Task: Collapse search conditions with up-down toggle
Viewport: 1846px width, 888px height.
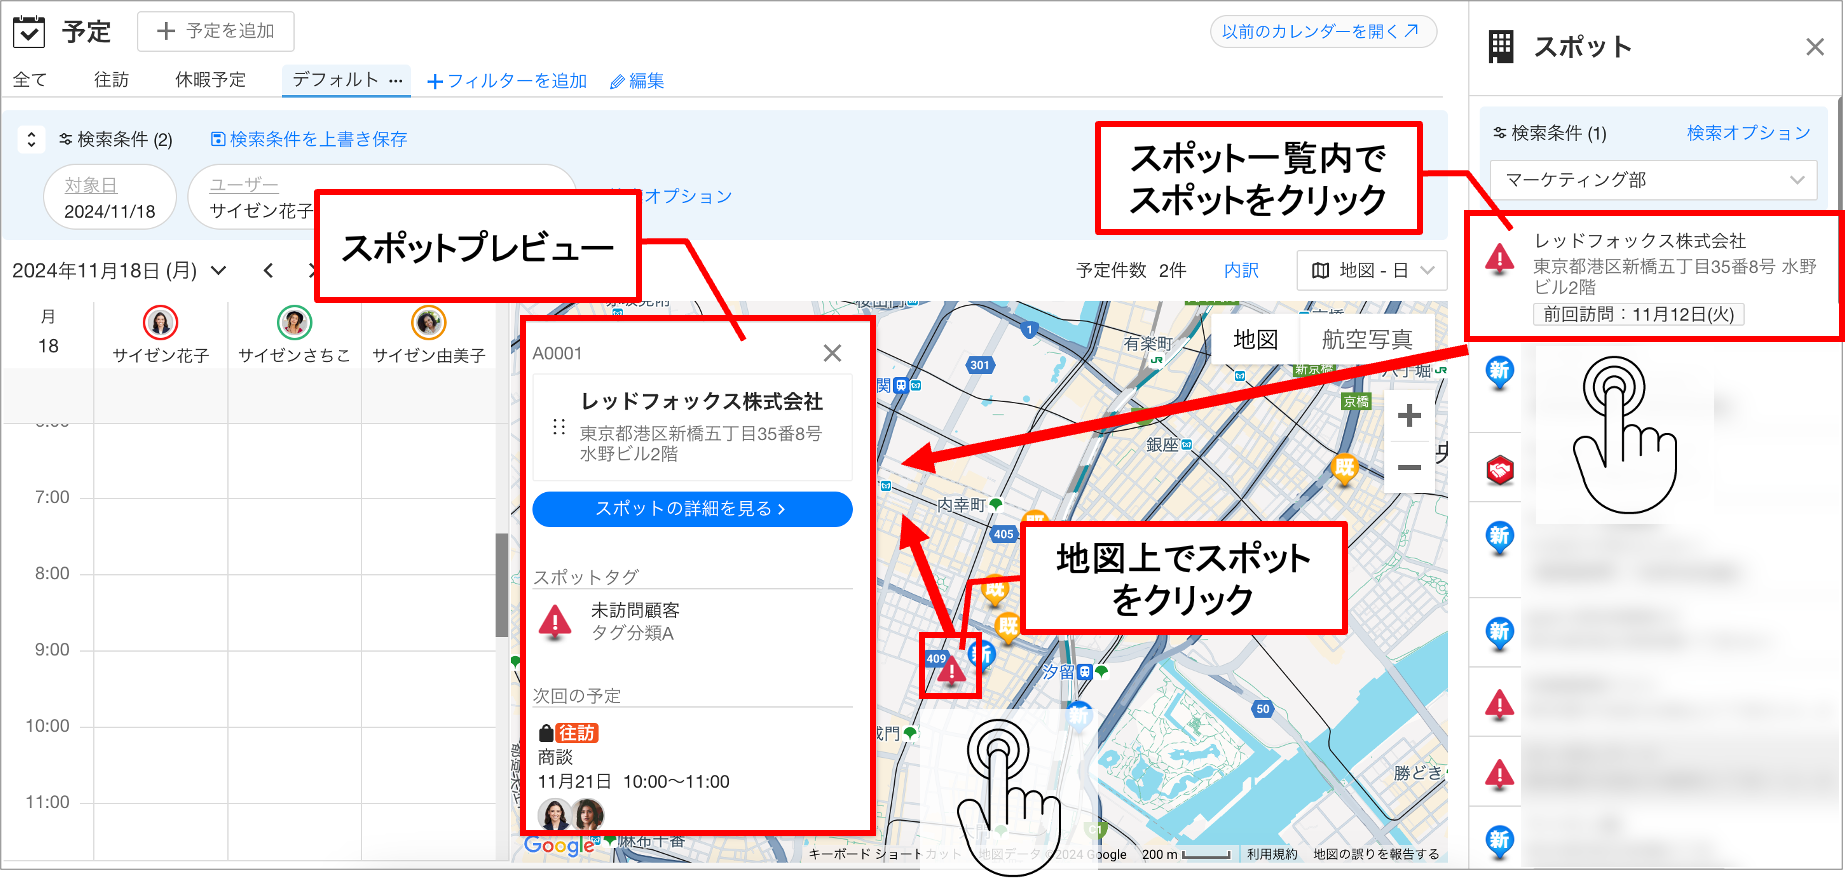Action: tap(31, 139)
